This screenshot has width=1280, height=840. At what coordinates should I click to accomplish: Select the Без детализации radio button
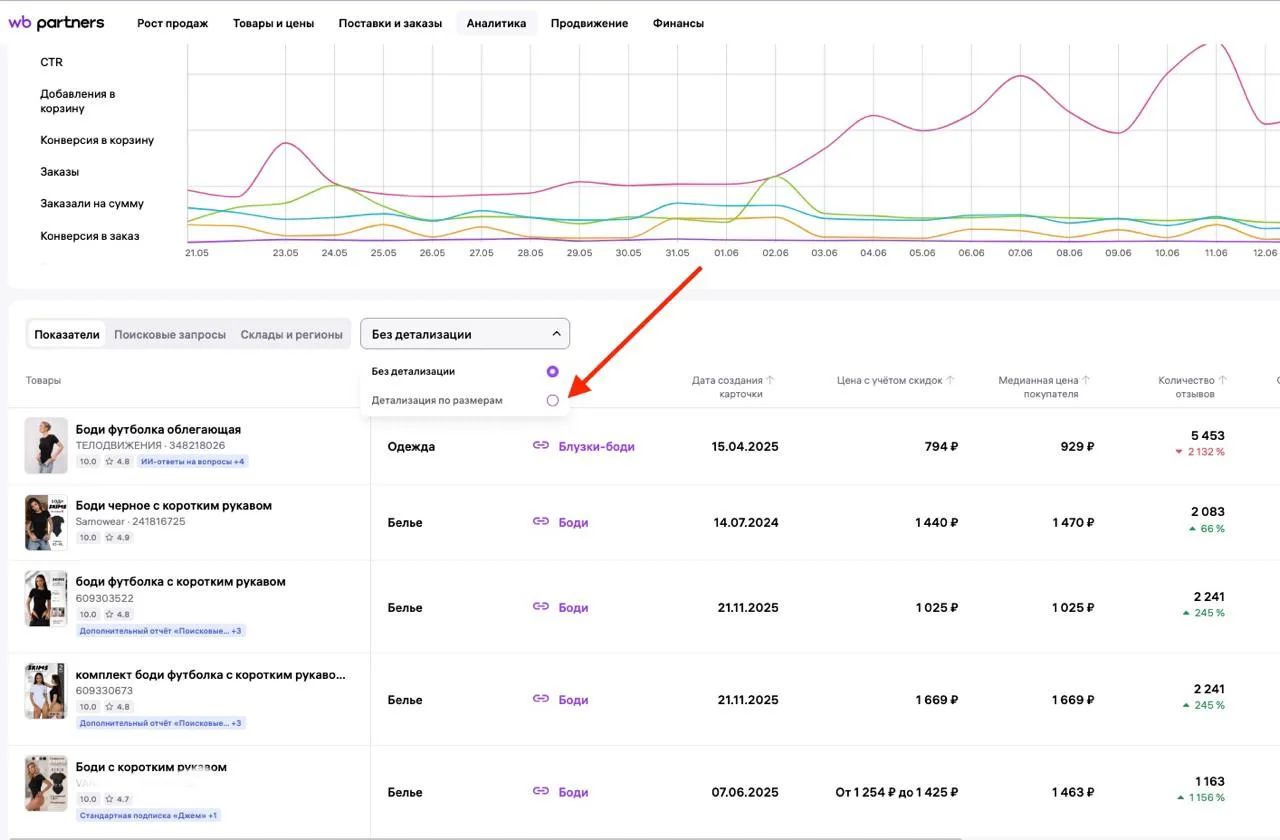[x=553, y=371]
